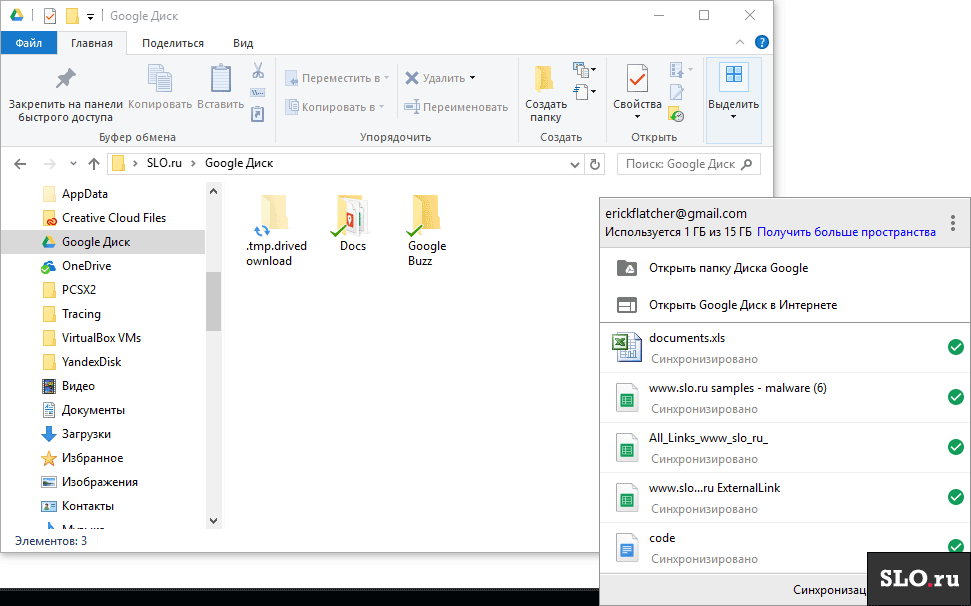Image resolution: width=971 pixels, height=606 pixels.
Task: Click the history icon in Открыть group
Action: pyautogui.click(x=676, y=114)
